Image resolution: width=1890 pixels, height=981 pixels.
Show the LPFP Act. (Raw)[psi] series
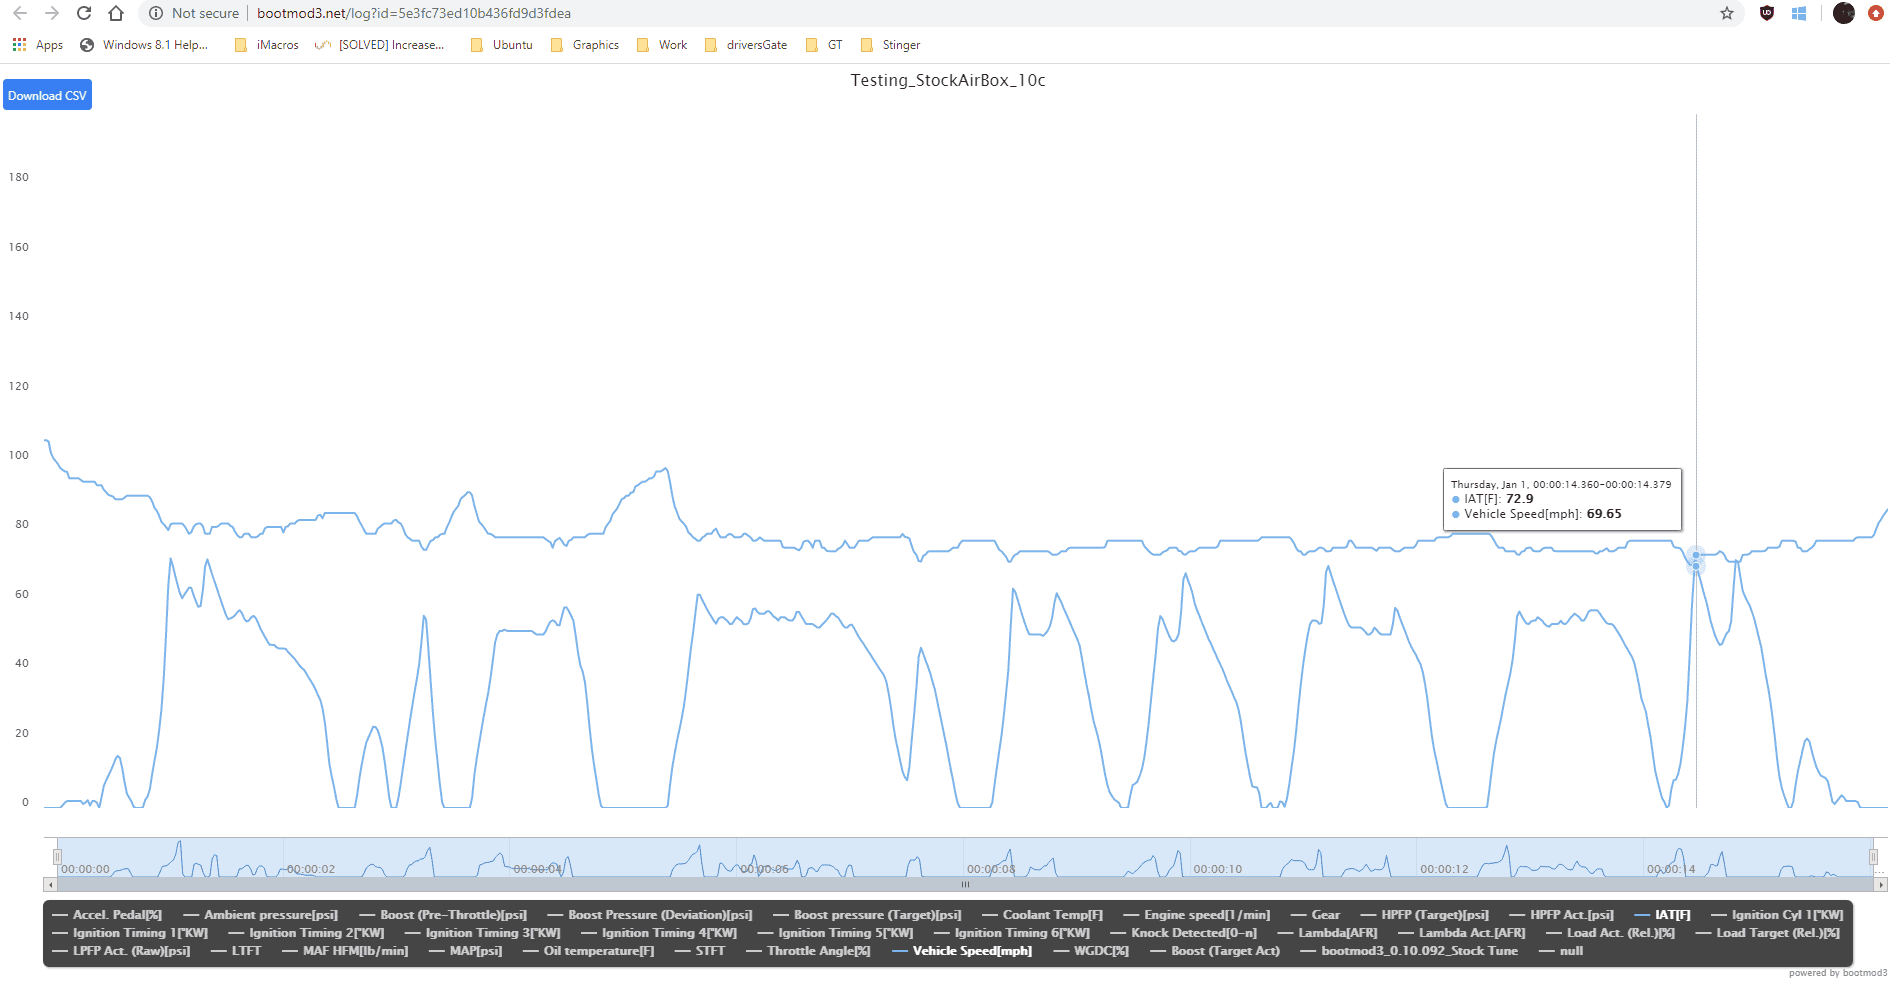(121, 951)
